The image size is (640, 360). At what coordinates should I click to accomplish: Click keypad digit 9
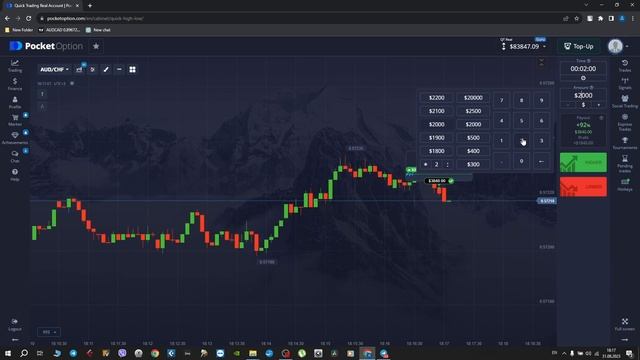[542, 100]
